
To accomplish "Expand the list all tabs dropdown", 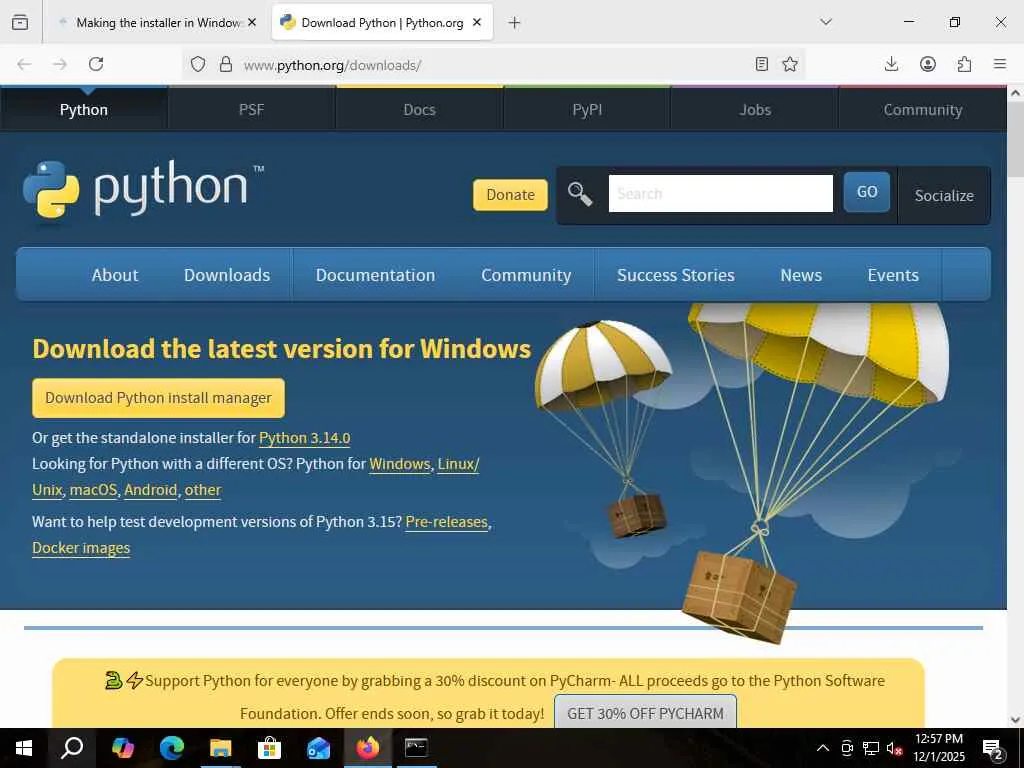I will (826, 22).
